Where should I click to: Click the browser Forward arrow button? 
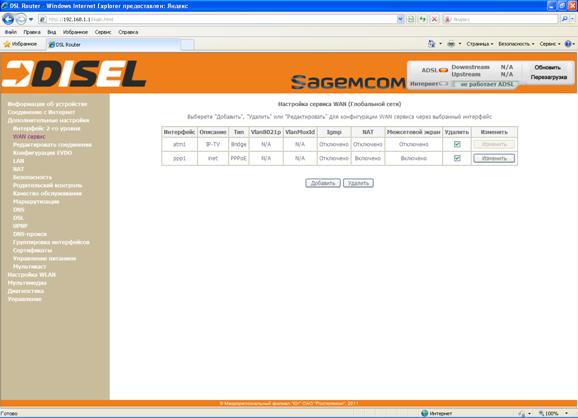[x=21, y=19]
